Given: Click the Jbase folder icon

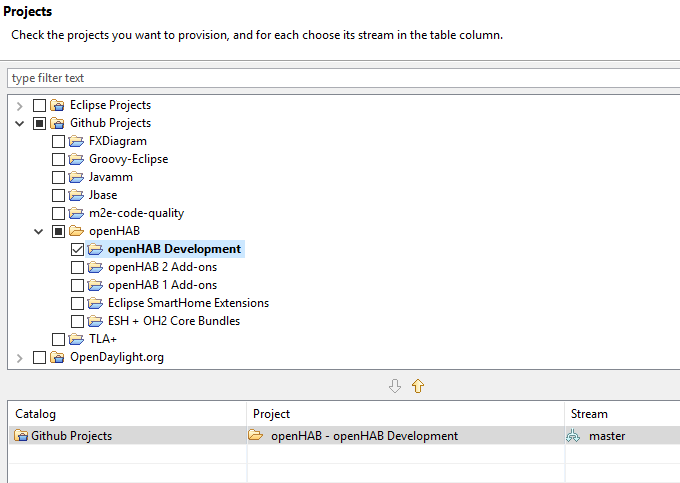Looking at the screenshot, I should [x=76, y=195].
